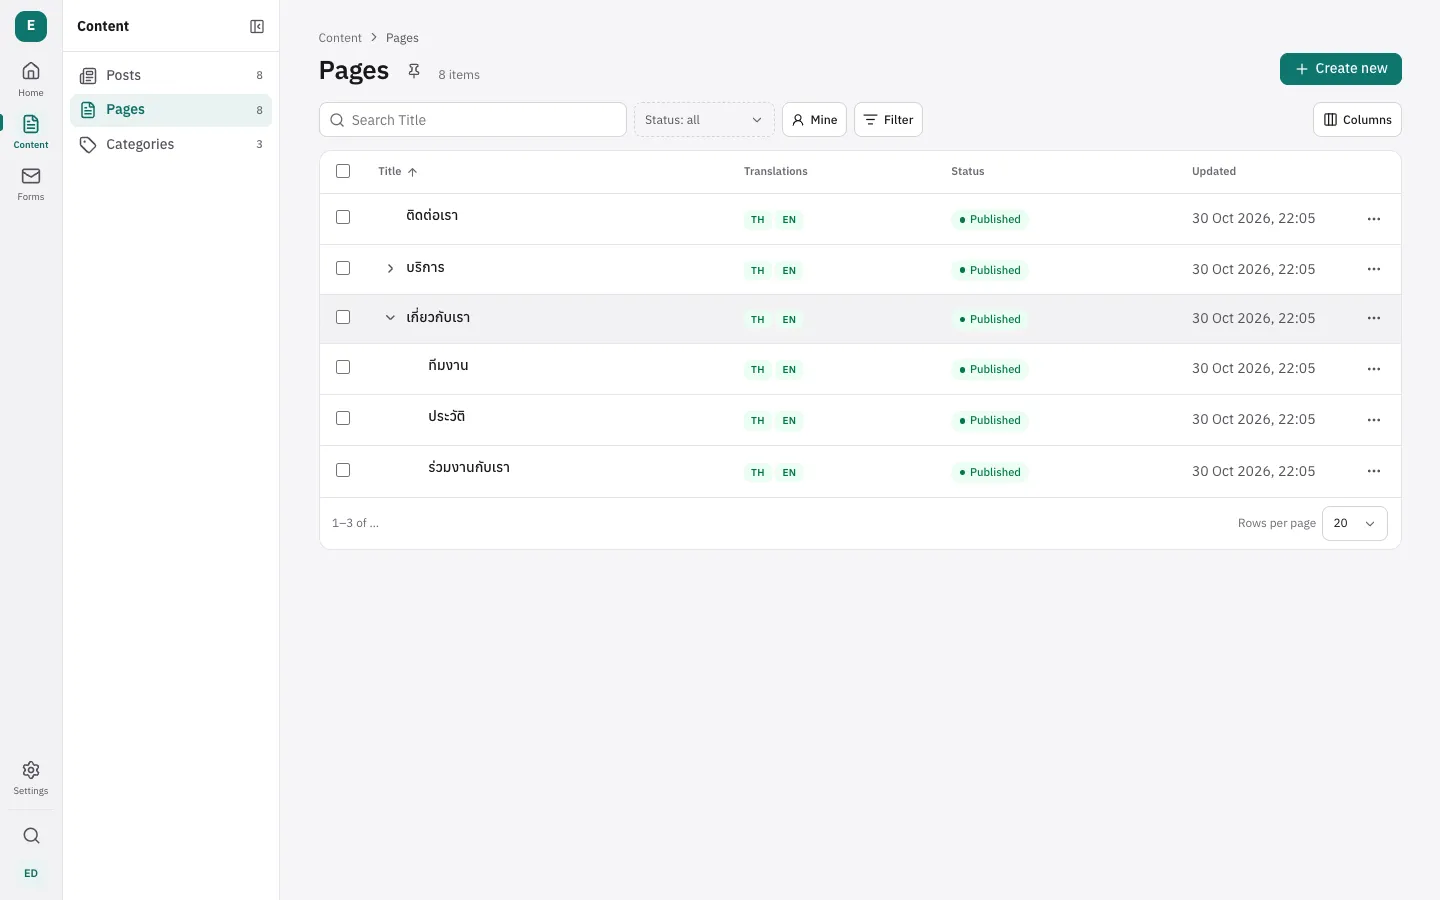Toggle the Mine filter button
Image resolution: width=1440 pixels, height=900 pixels.
tap(814, 120)
